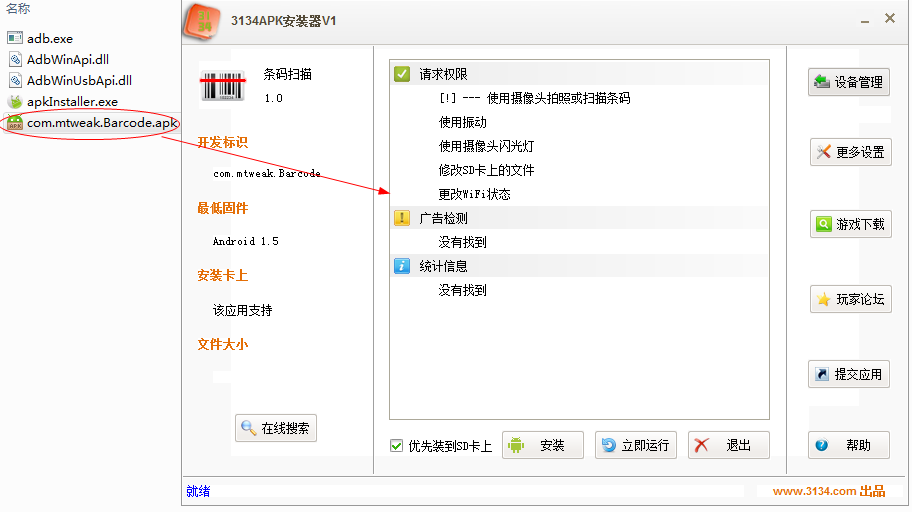Click the 最低固件 label
This screenshot has width=912, height=512.
pos(222,208)
